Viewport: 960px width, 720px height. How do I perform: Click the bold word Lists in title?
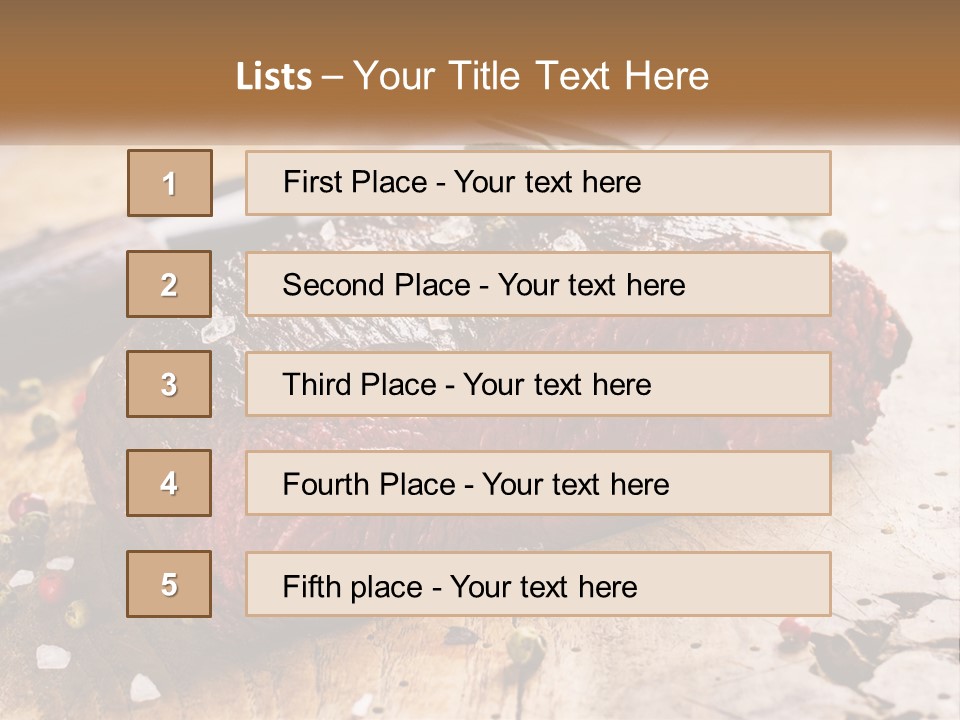coord(273,77)
